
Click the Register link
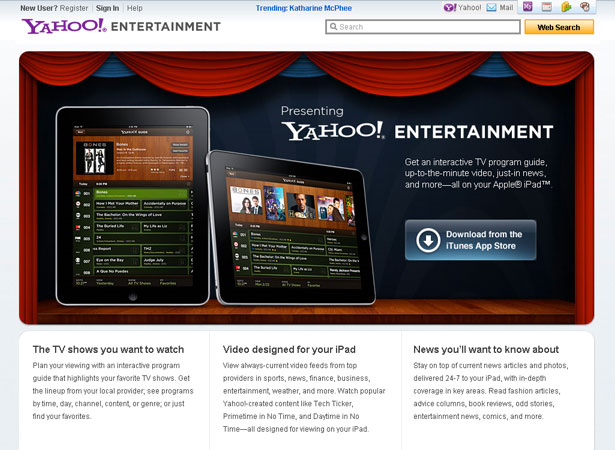pos(74,8)
